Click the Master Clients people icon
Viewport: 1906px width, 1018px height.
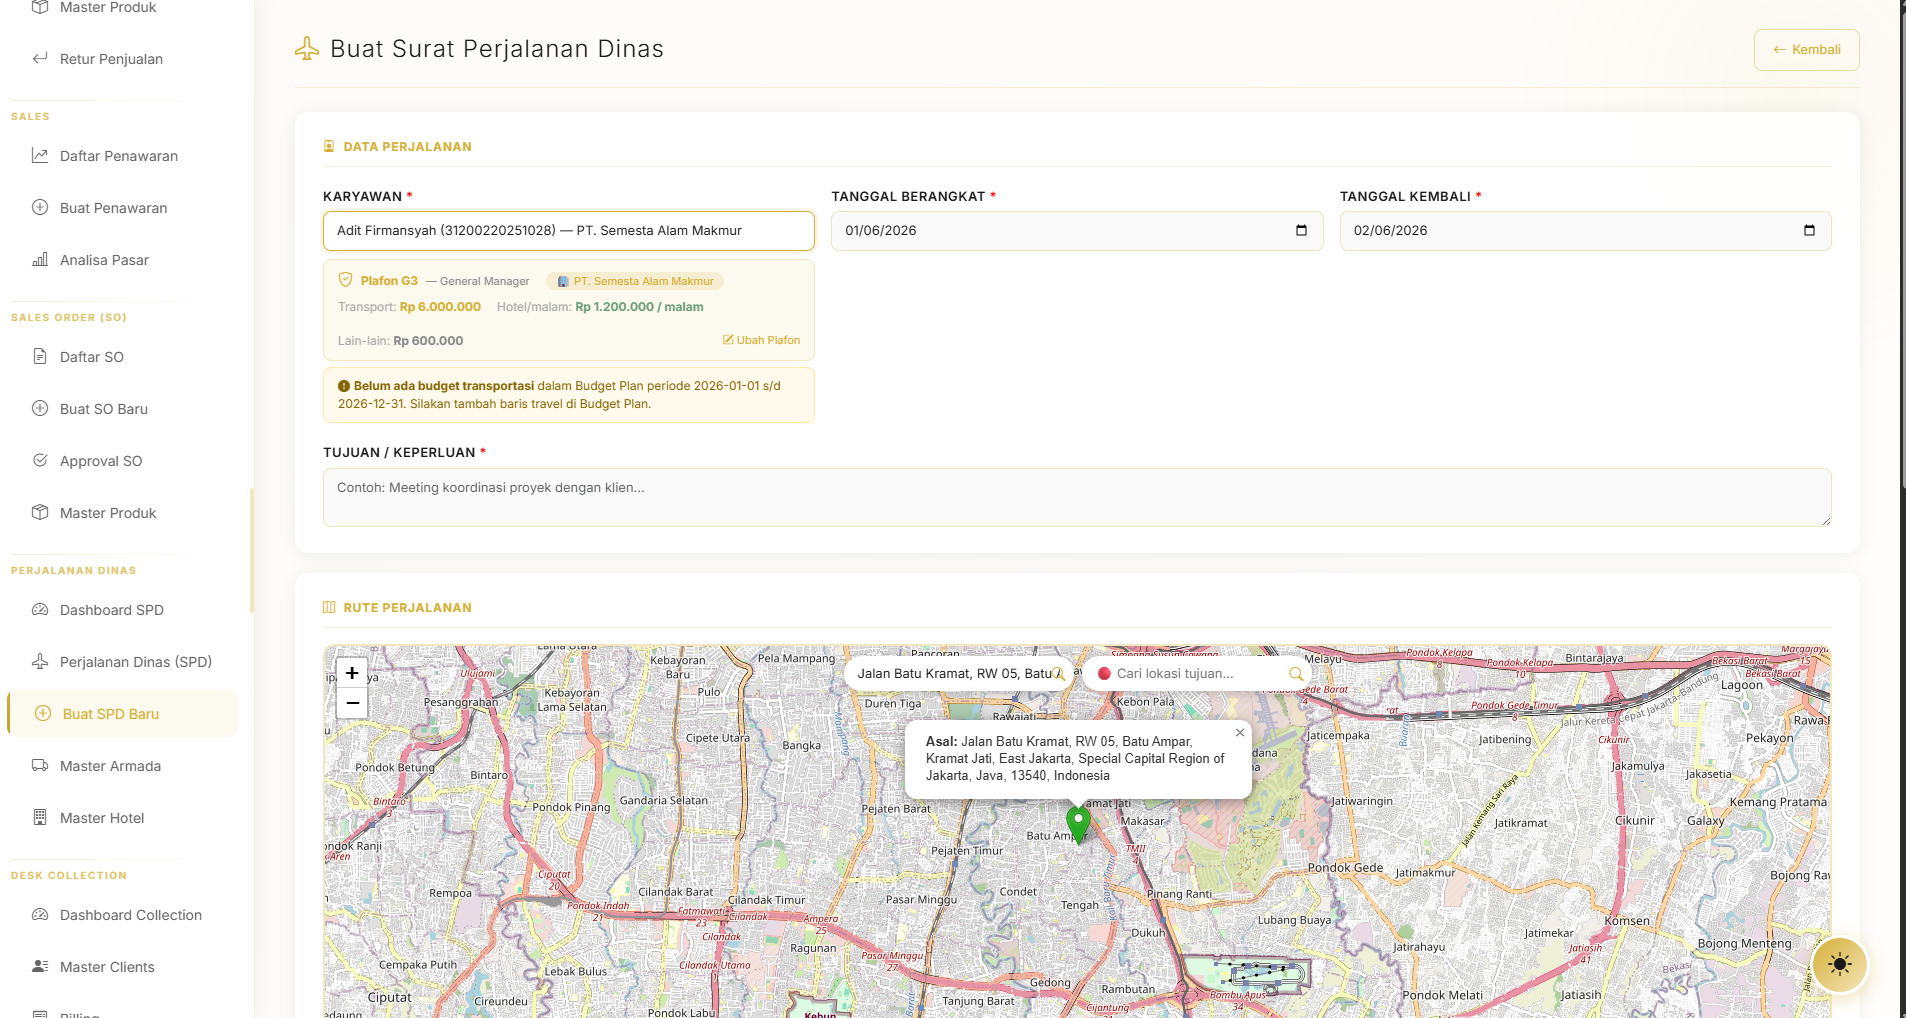[40, 967]
